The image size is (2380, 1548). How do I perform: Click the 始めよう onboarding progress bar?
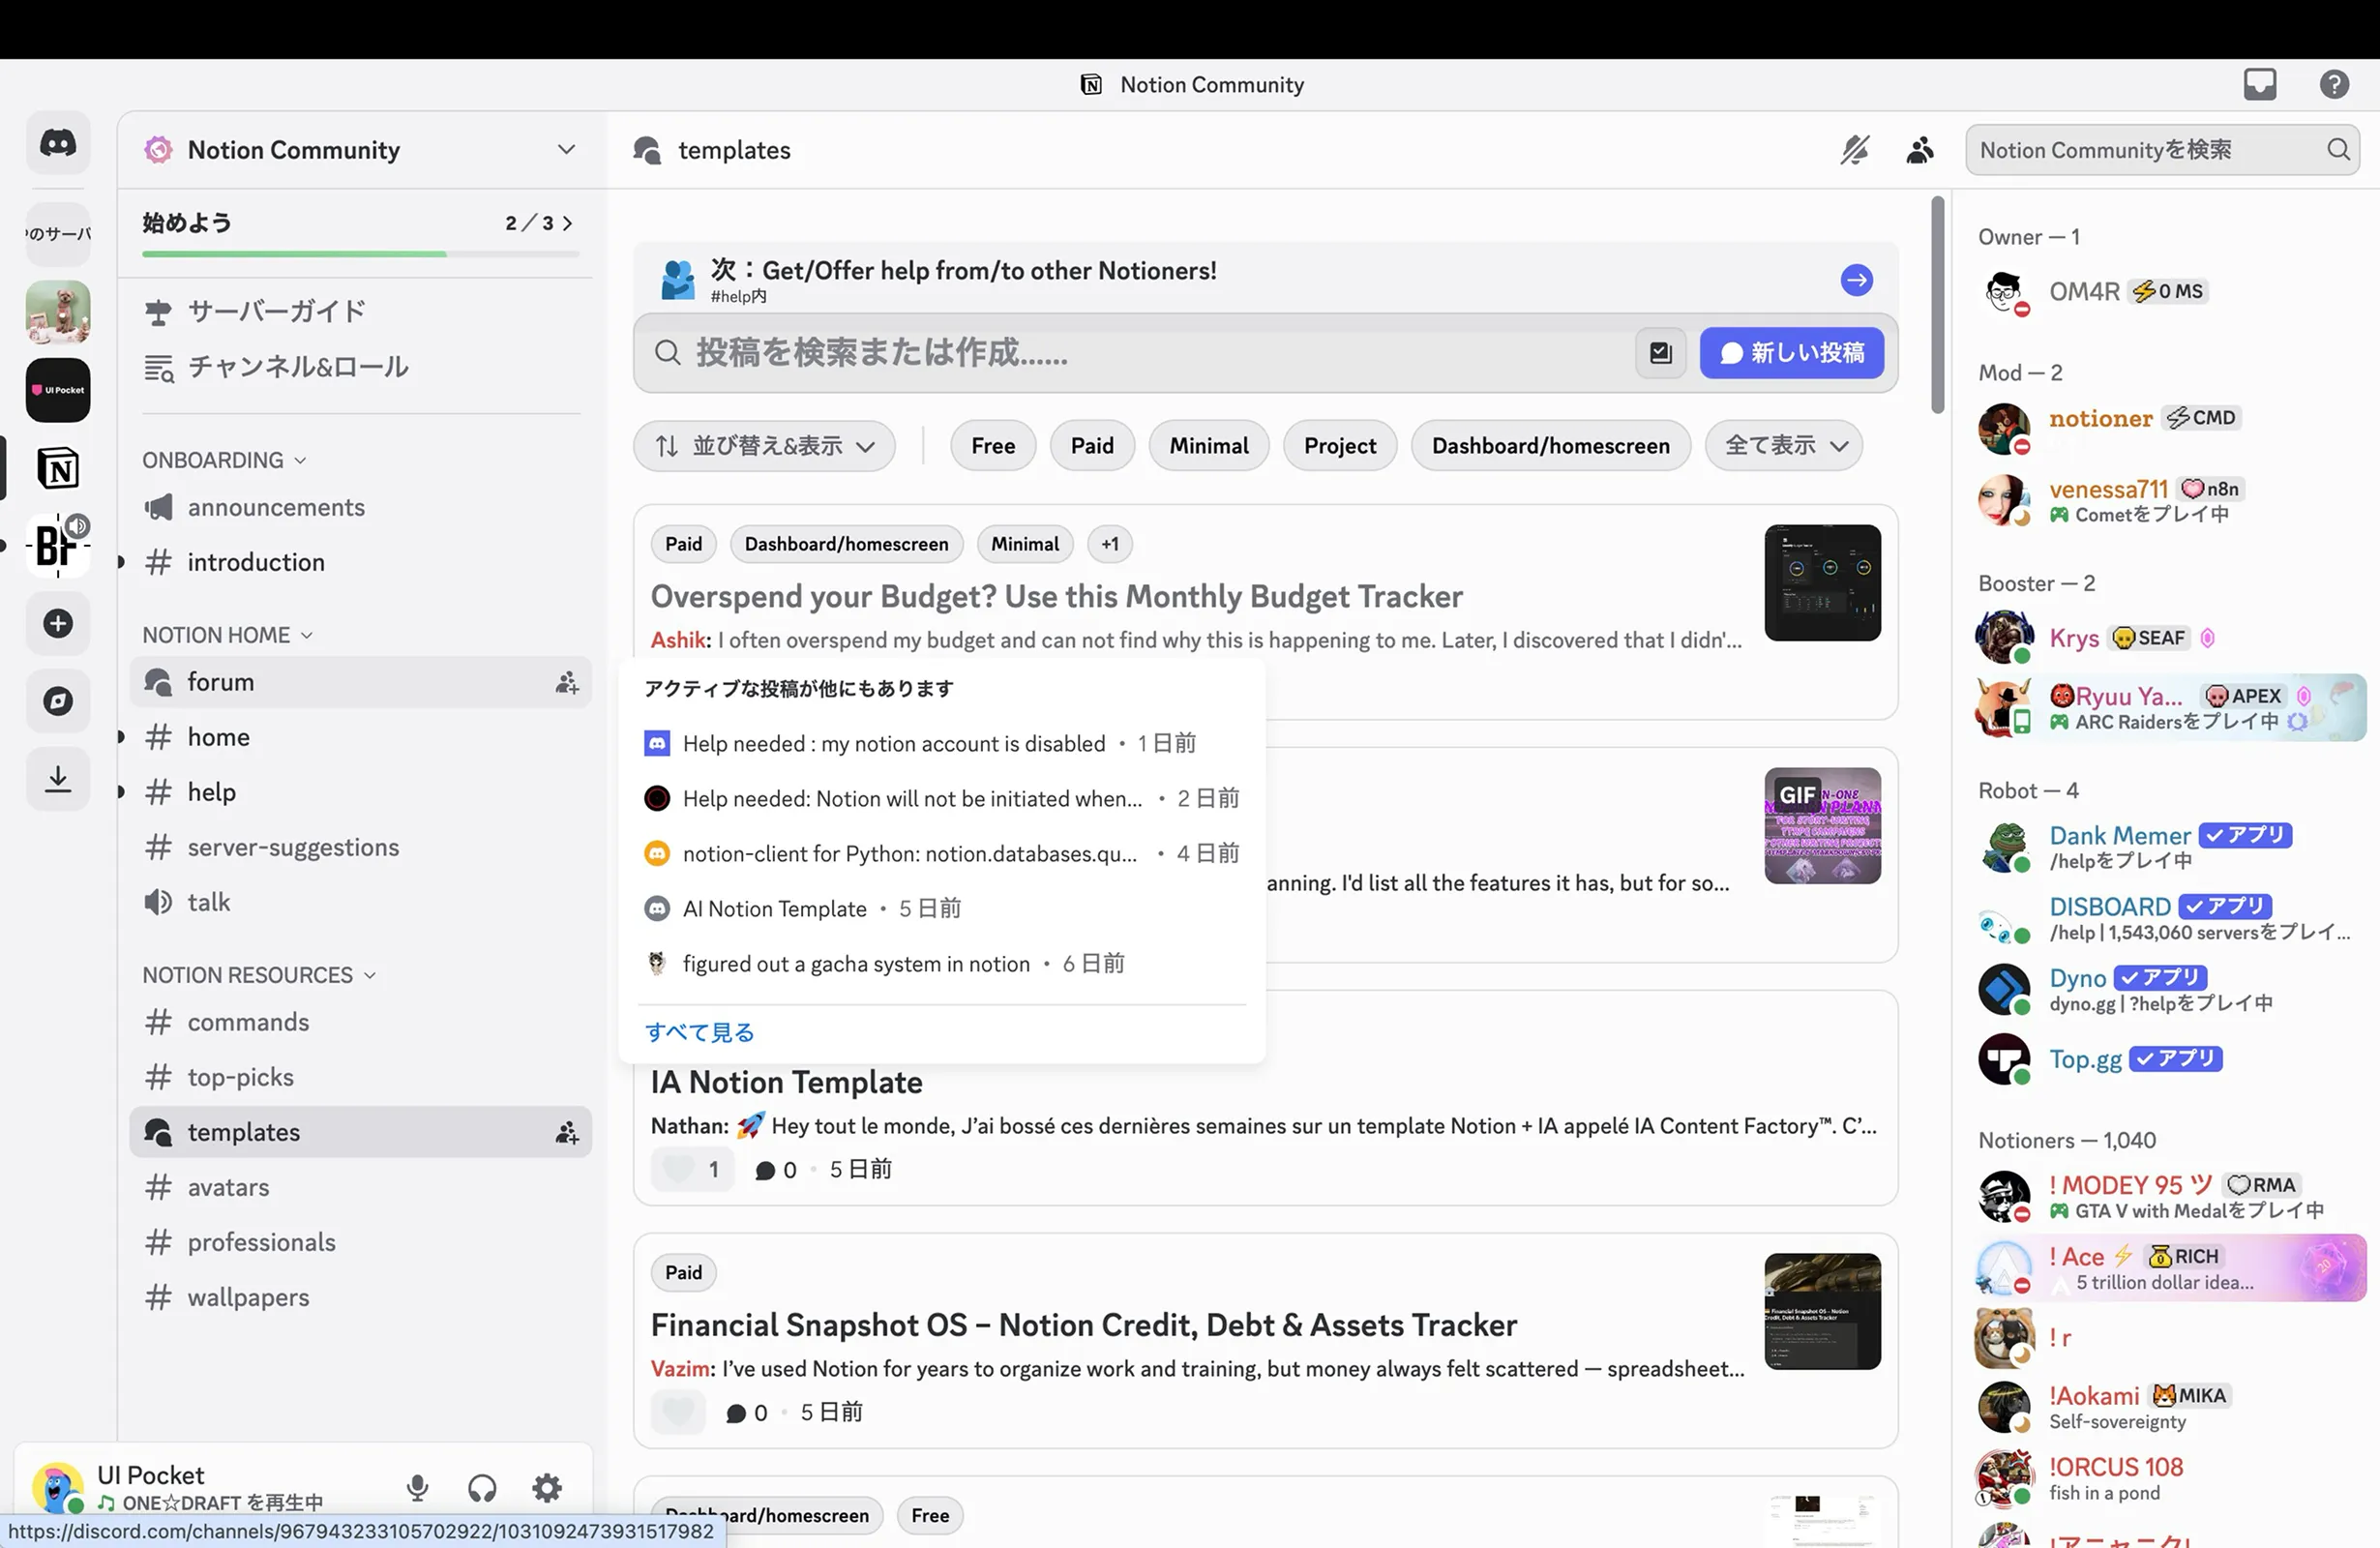(361, 254)
